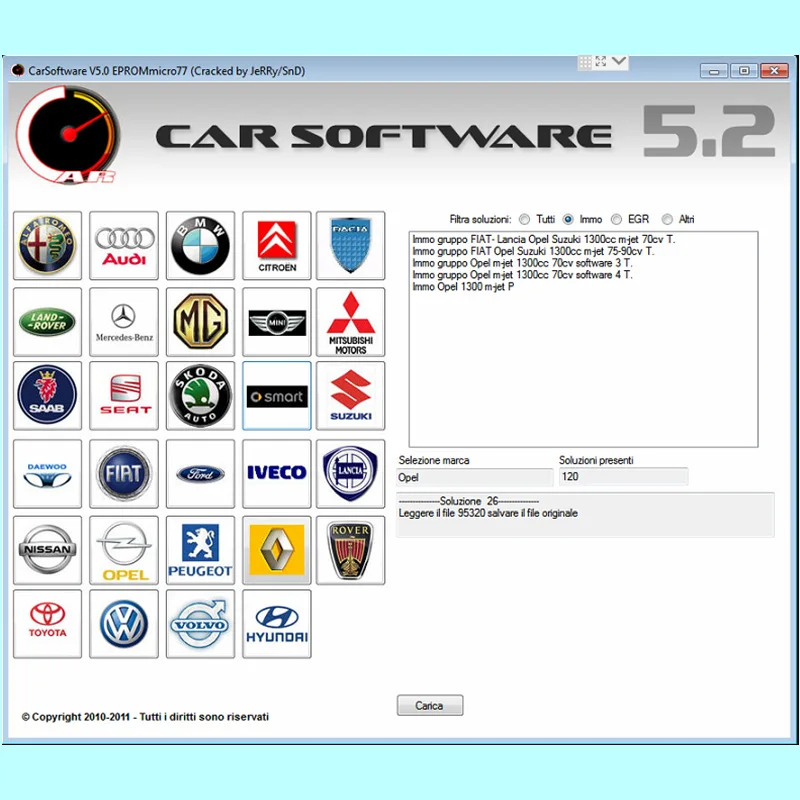Choose the Ford brand logo
Screen dimensions: 800x800
(x=201, y=474)
